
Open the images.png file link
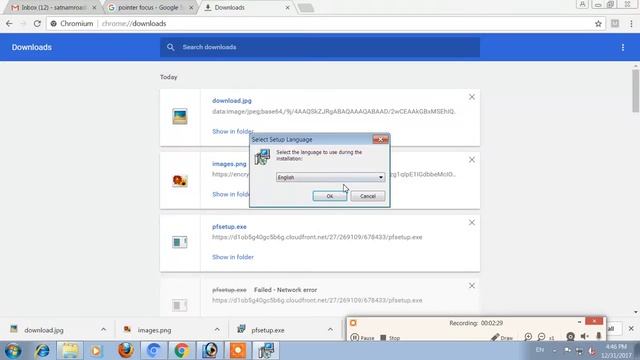[229, 164]
